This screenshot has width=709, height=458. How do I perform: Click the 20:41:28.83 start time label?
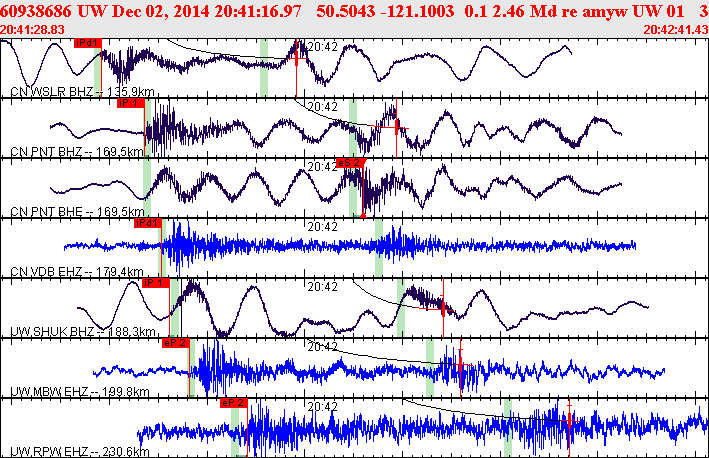pos(32,29)
